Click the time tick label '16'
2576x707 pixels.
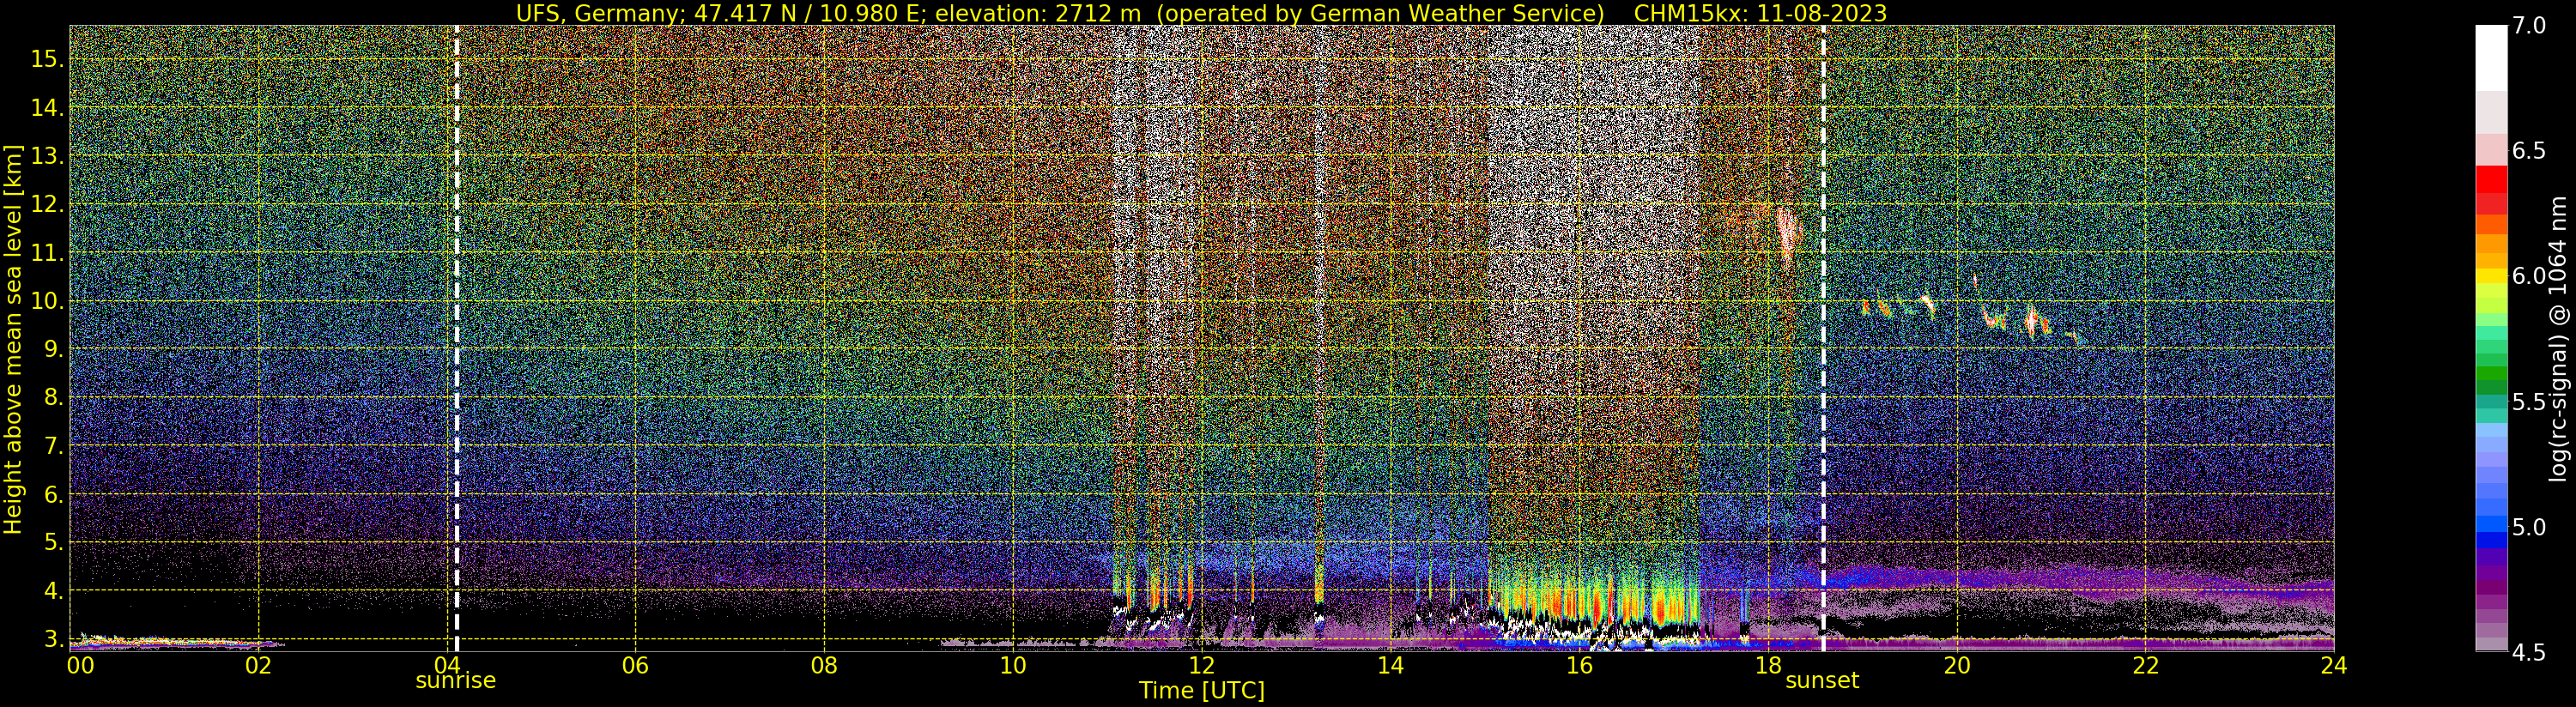click(1579, 666)
